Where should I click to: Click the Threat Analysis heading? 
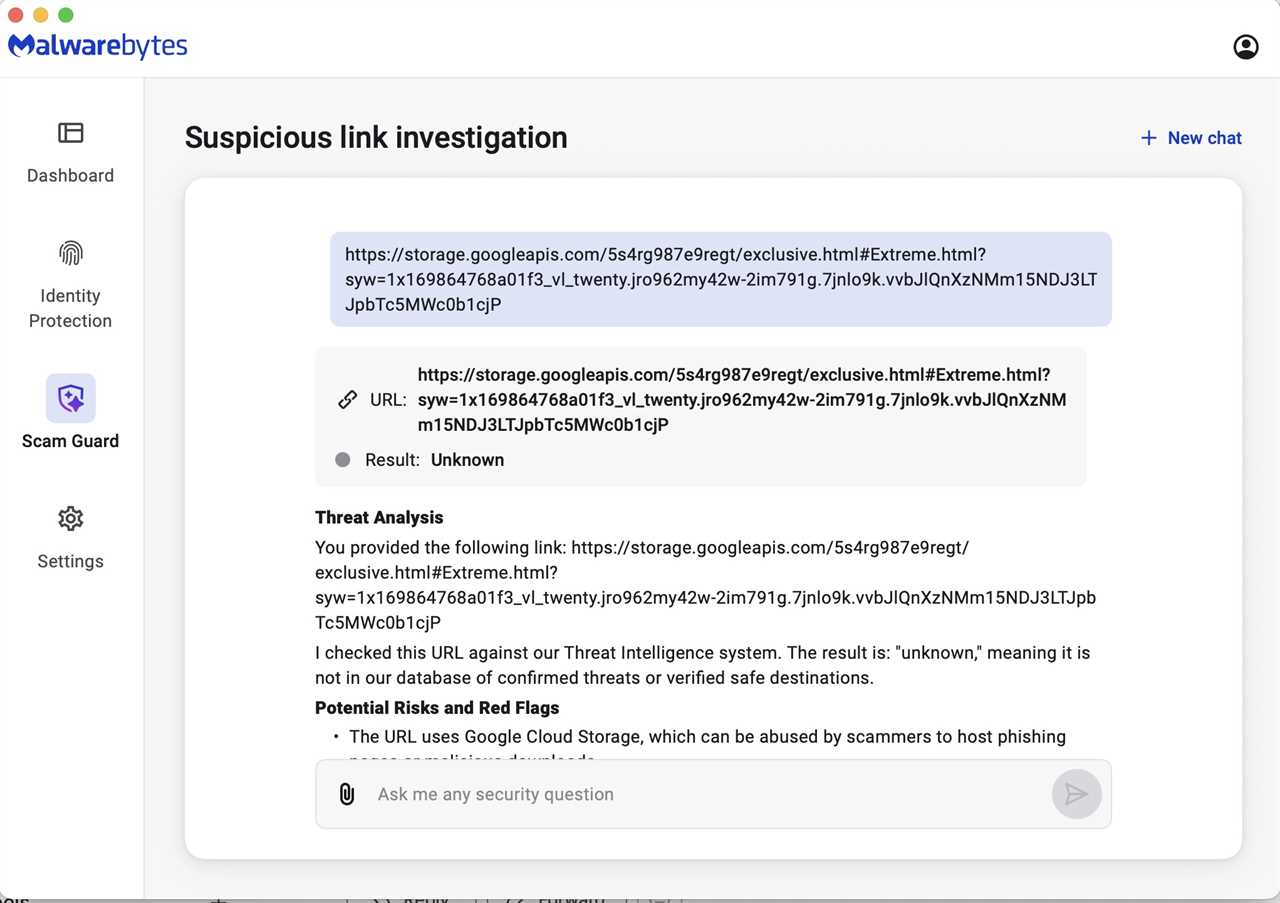coord(379,517)
